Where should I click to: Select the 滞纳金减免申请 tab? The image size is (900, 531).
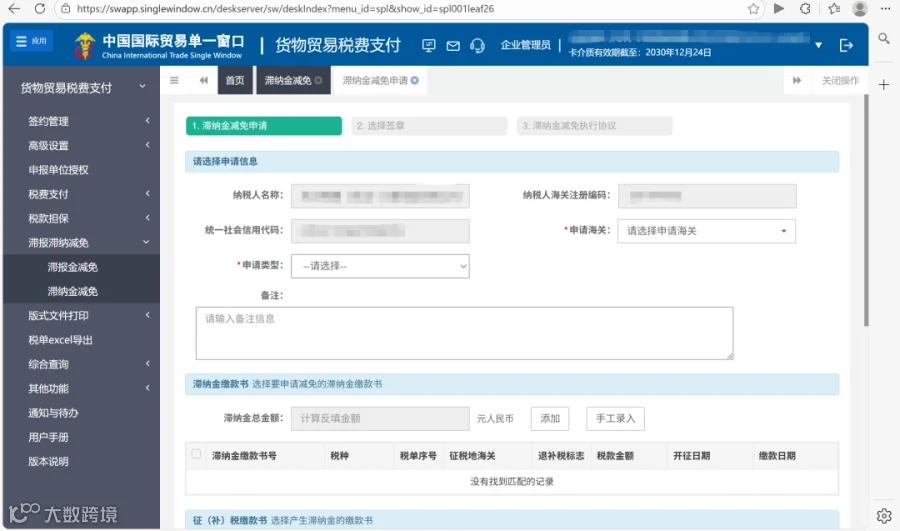[375, 80]
